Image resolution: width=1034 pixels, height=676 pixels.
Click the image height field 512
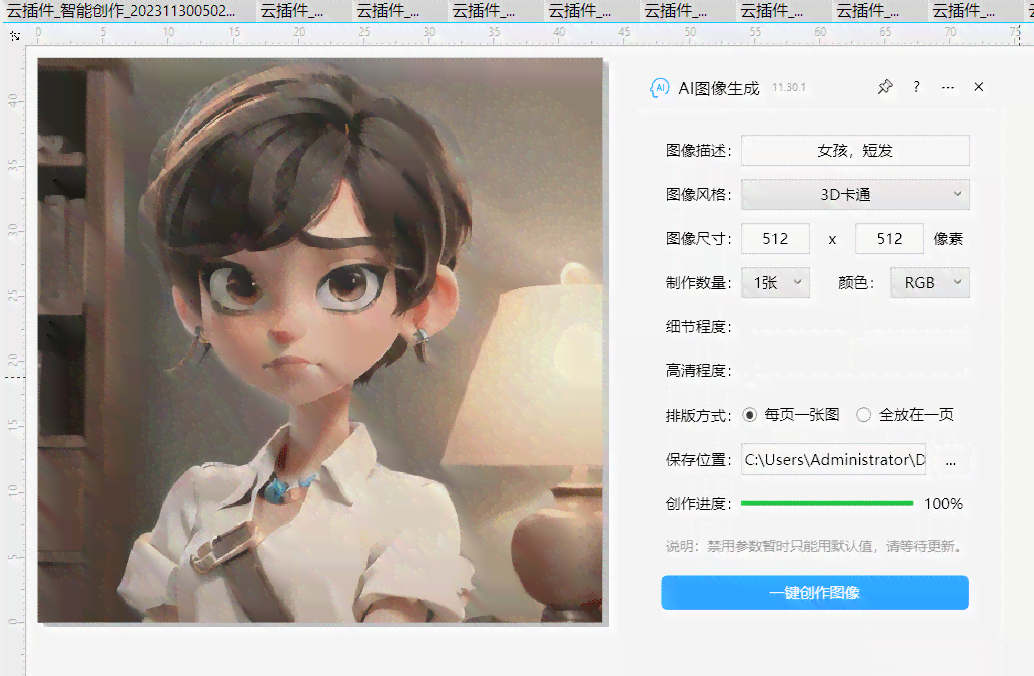click(x=889, y=239)
